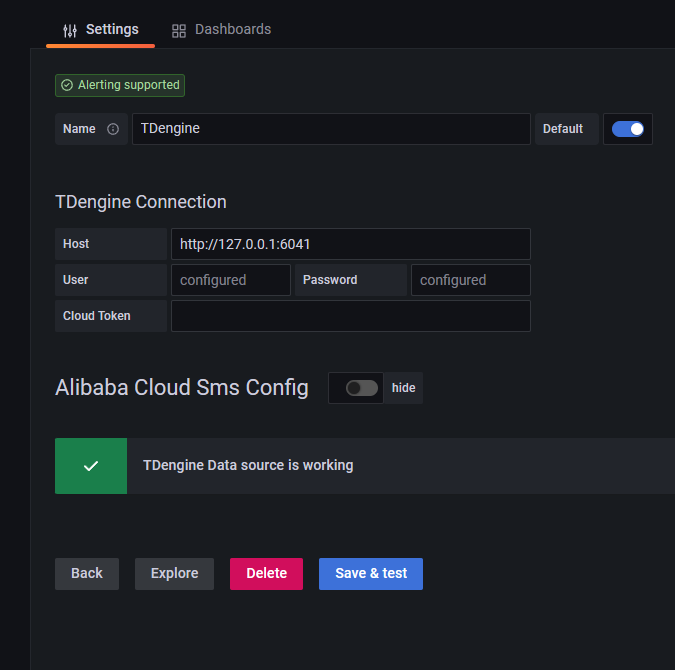This screenshot has height=670, width=675.
Task: Click the User input field
Action: pos(231,280)
